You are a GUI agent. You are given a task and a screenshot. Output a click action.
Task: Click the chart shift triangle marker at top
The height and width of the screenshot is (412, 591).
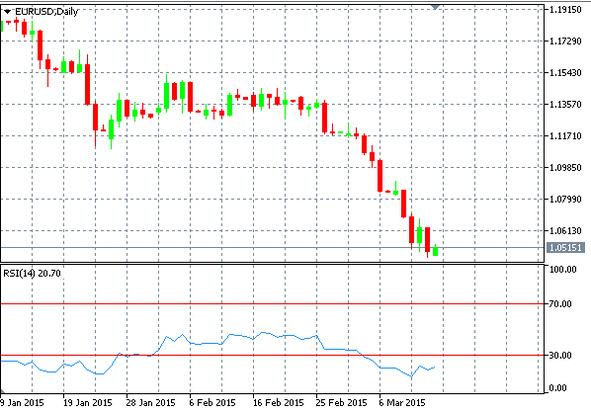coord(436,7)
